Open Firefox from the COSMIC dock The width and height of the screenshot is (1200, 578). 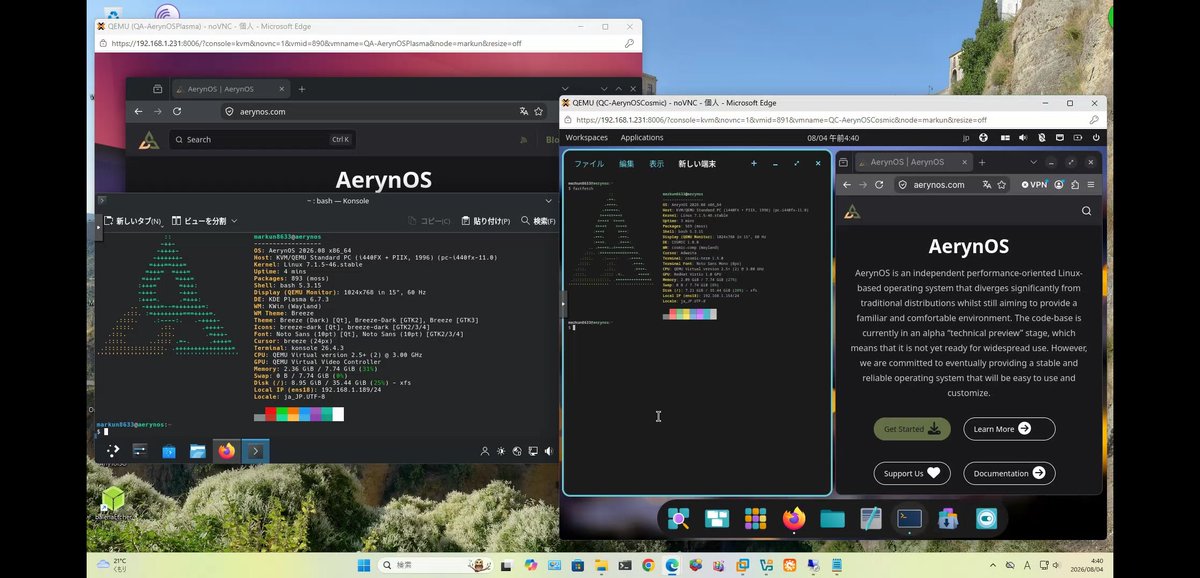[x=794, y=518]
